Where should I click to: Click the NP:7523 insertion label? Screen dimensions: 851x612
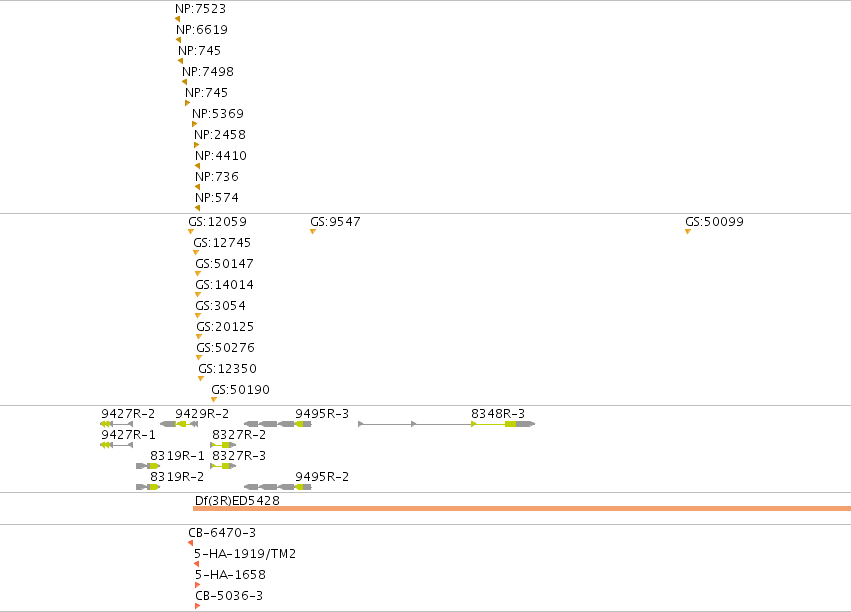point(200,9)
